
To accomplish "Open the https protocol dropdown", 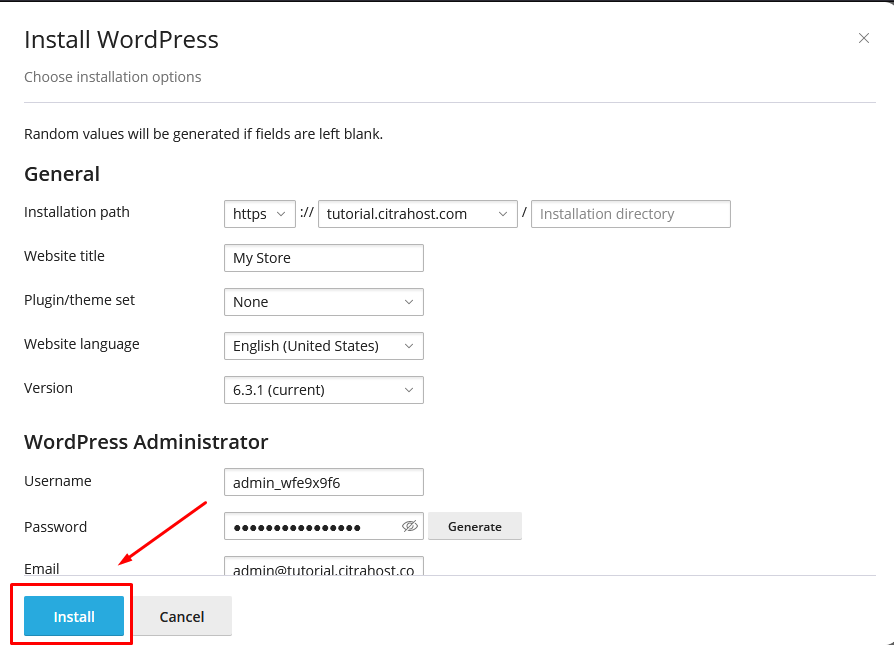I will coord(259,214).
